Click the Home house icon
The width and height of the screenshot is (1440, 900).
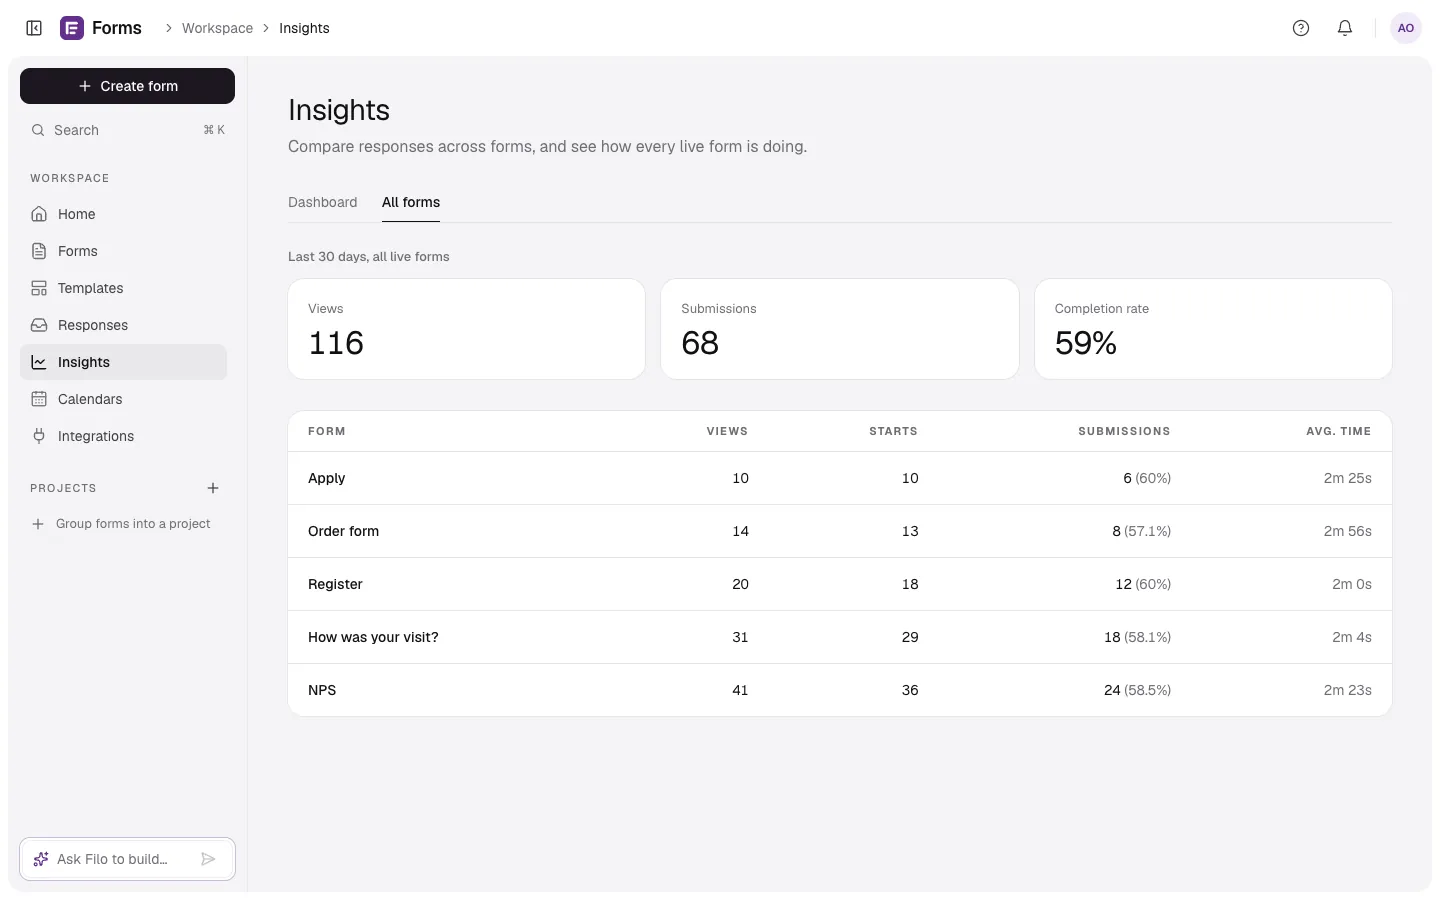coord(39,214)
